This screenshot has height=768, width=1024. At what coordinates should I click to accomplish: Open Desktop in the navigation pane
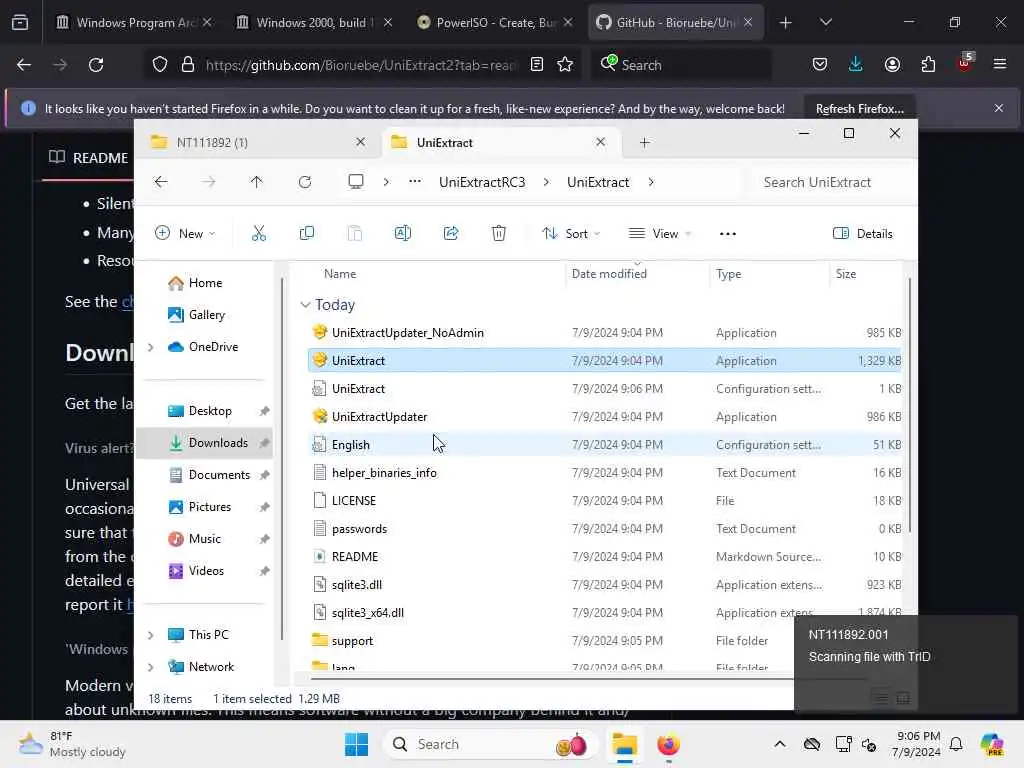pyautogui.click(x=210, y=411)
